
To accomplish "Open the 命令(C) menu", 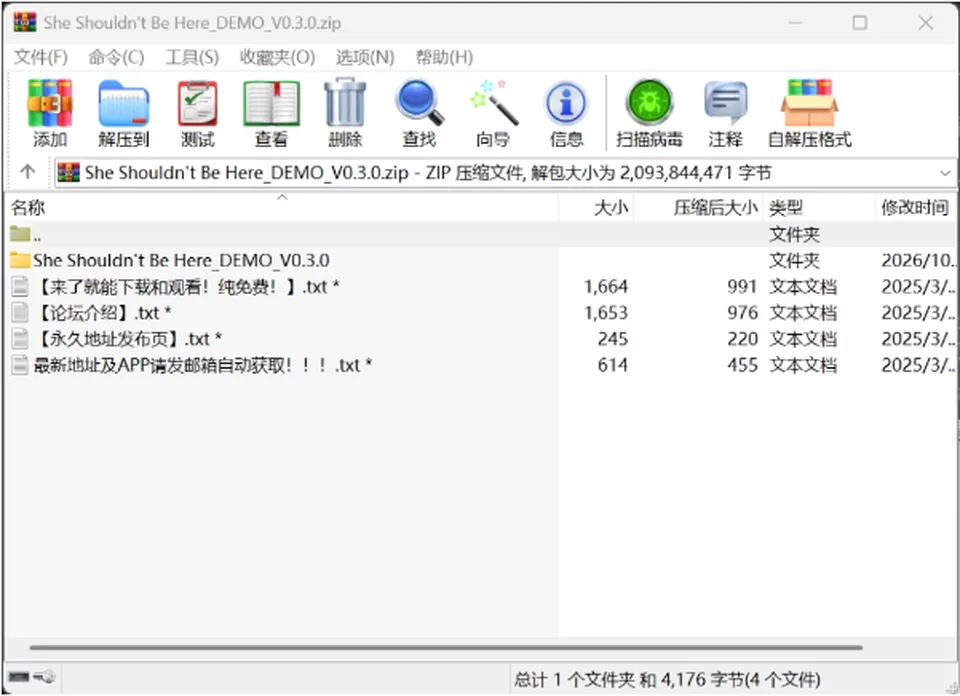I will coord(116,57).
